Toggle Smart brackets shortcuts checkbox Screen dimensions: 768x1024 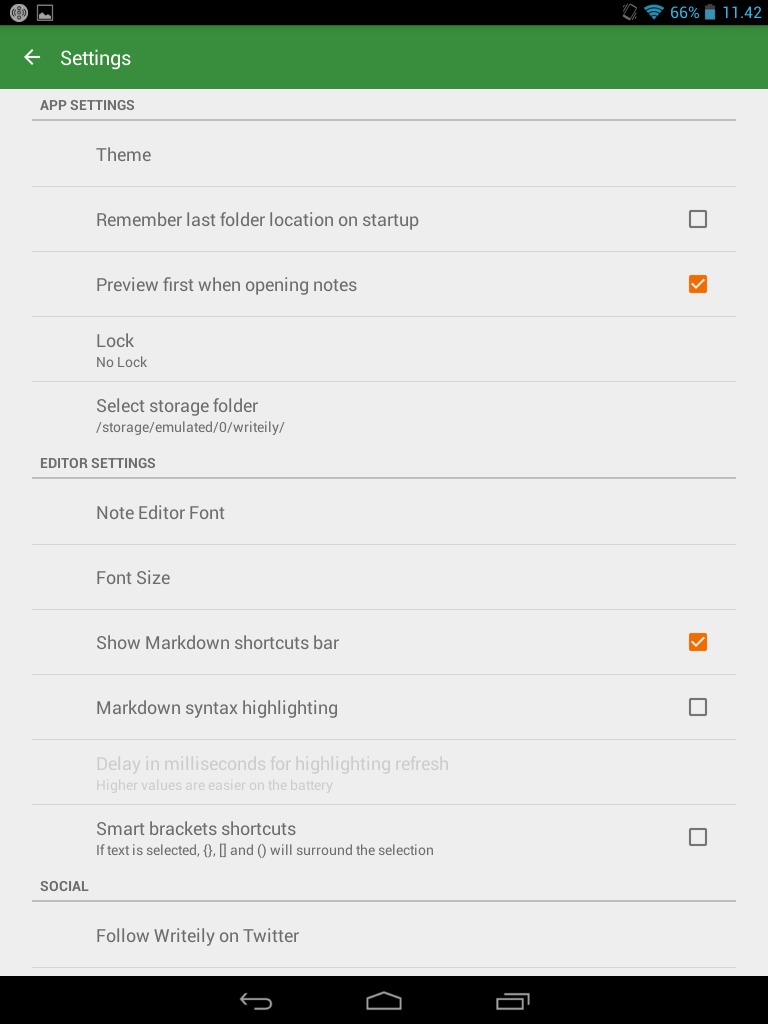(x=697, y=837)
